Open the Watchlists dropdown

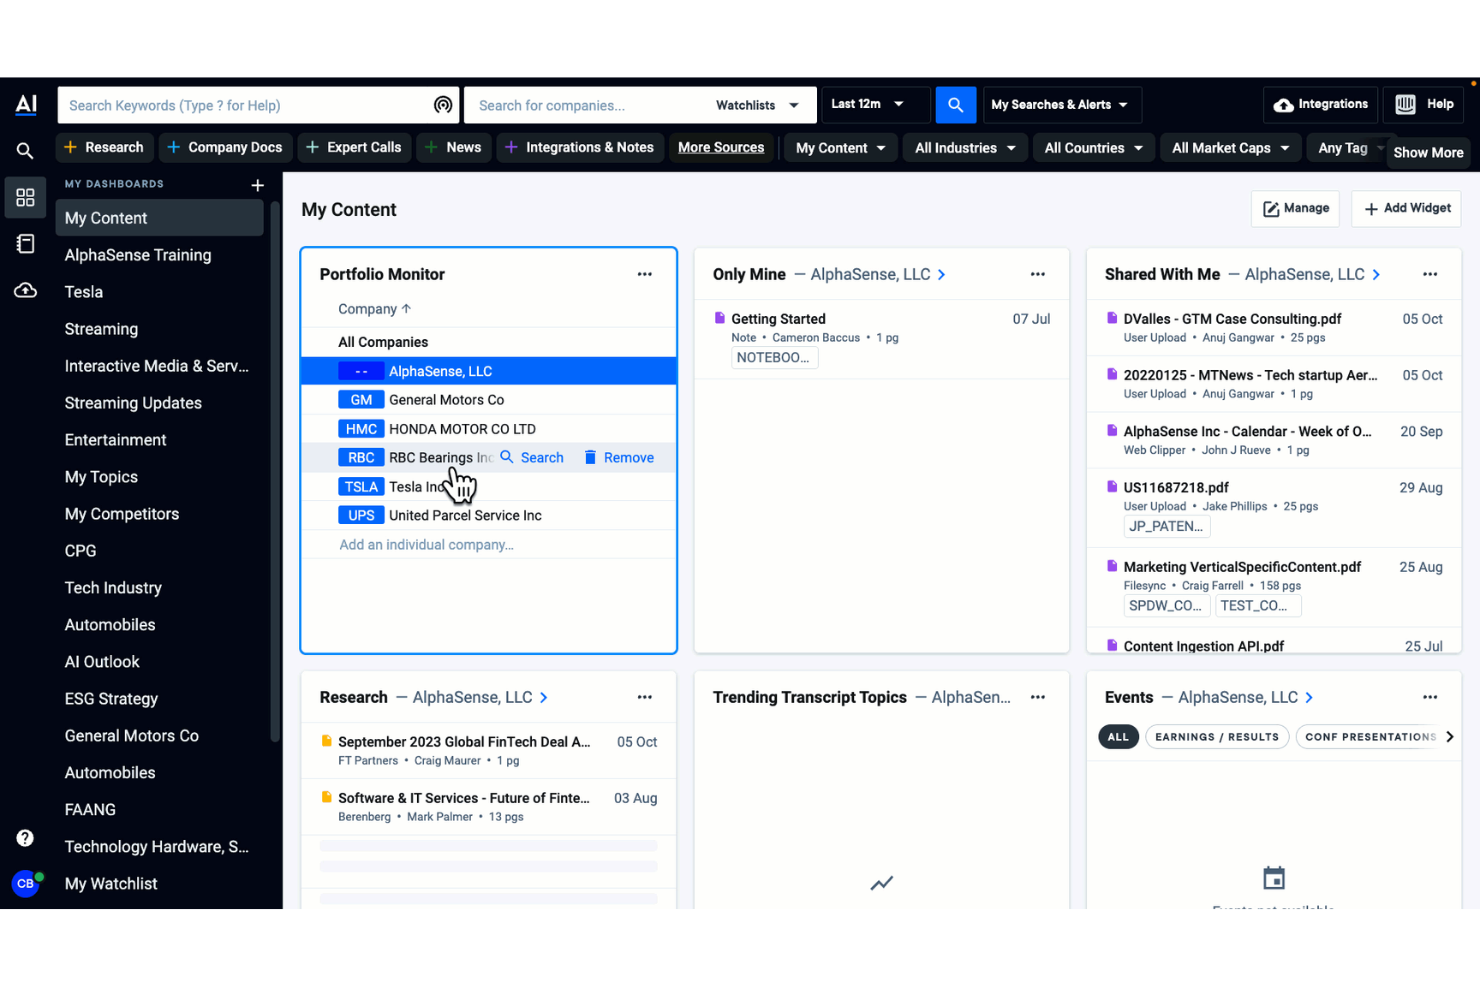point(757,104)
